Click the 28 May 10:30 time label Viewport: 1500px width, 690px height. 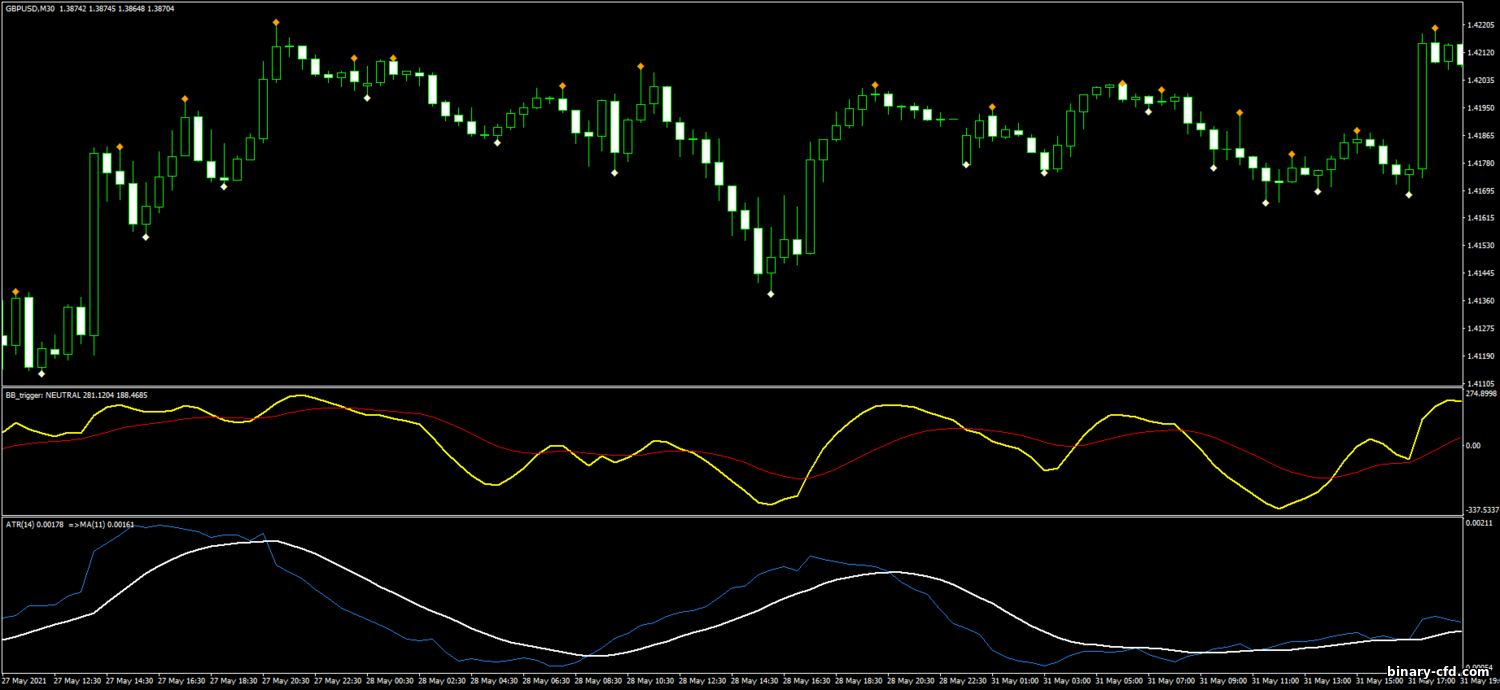(x=650, y=681)
